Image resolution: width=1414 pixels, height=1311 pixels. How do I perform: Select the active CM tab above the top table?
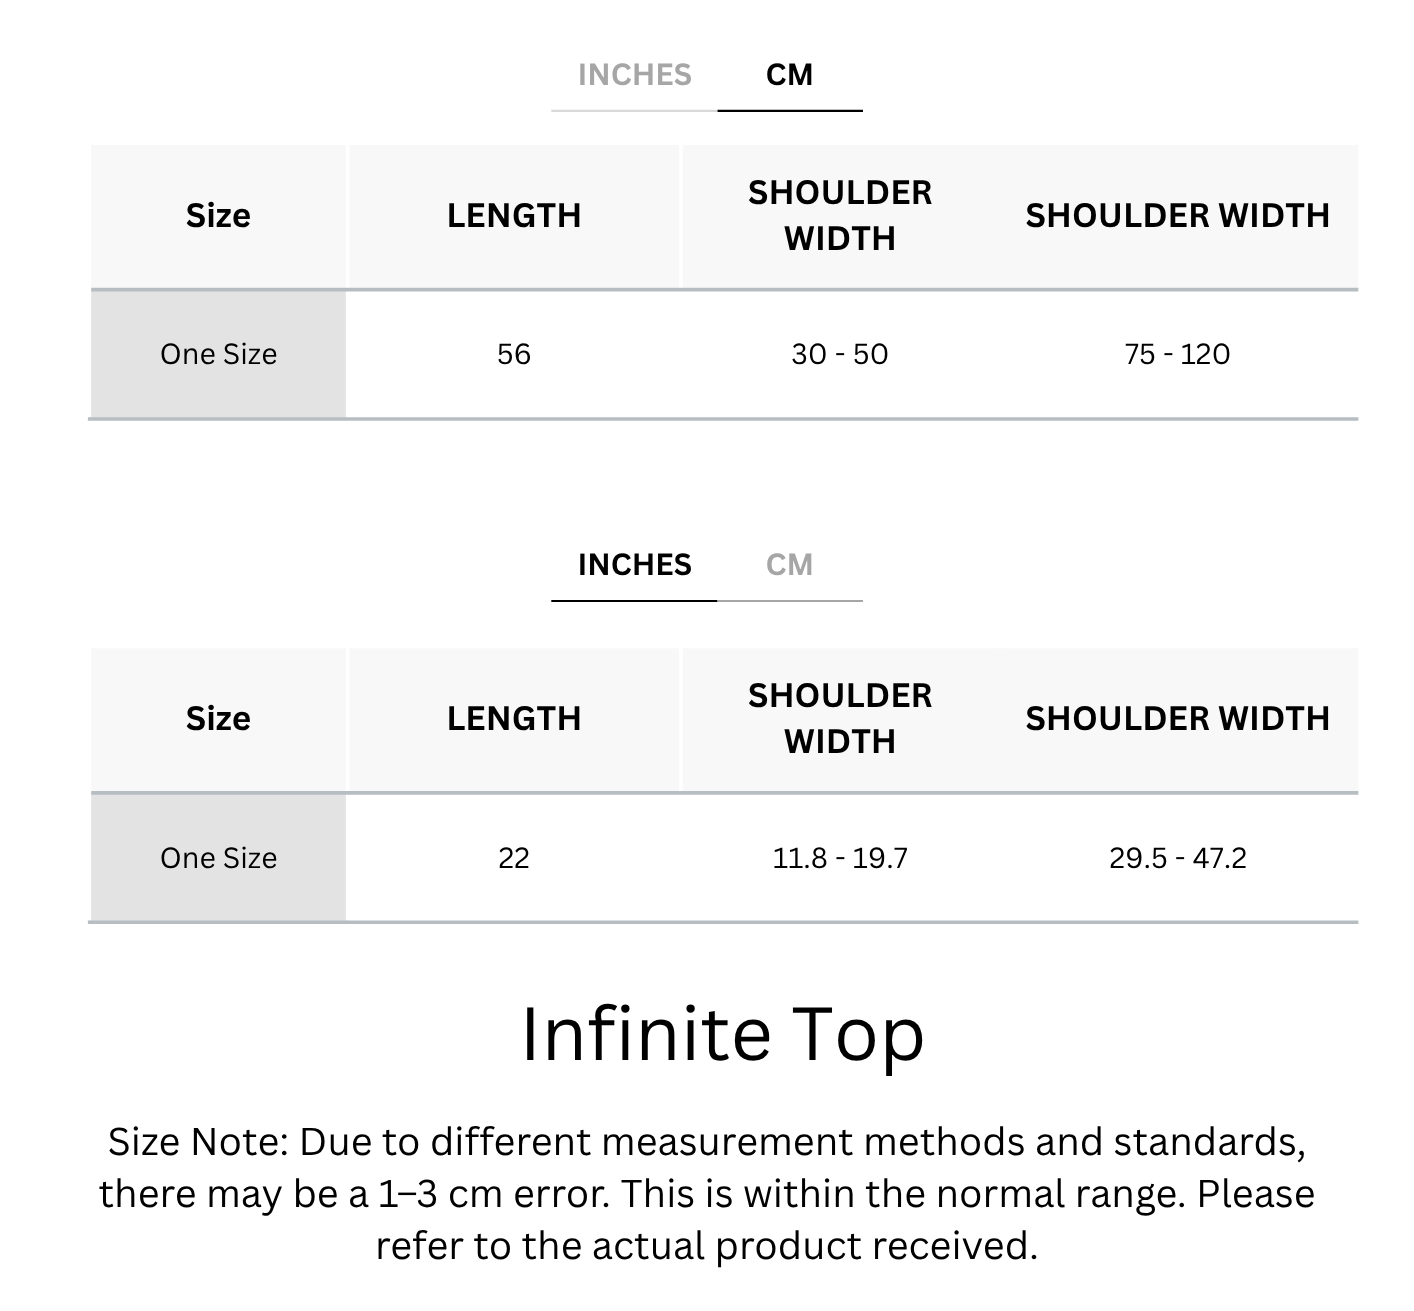coord(789,75)
